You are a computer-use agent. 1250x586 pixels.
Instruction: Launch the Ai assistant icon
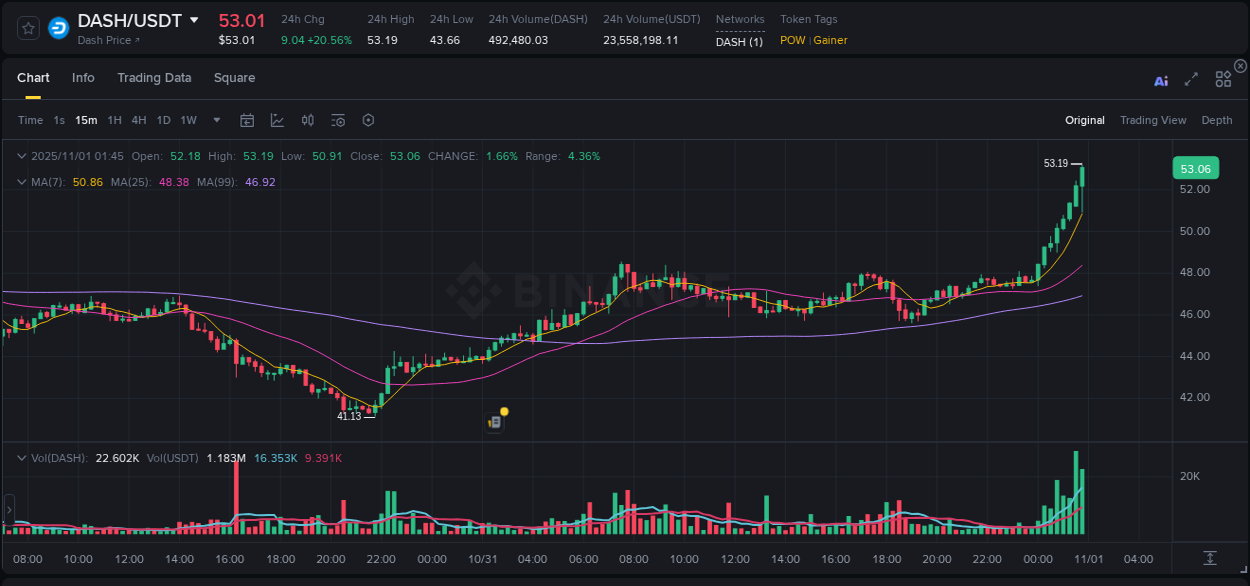tap(1161, 80)
